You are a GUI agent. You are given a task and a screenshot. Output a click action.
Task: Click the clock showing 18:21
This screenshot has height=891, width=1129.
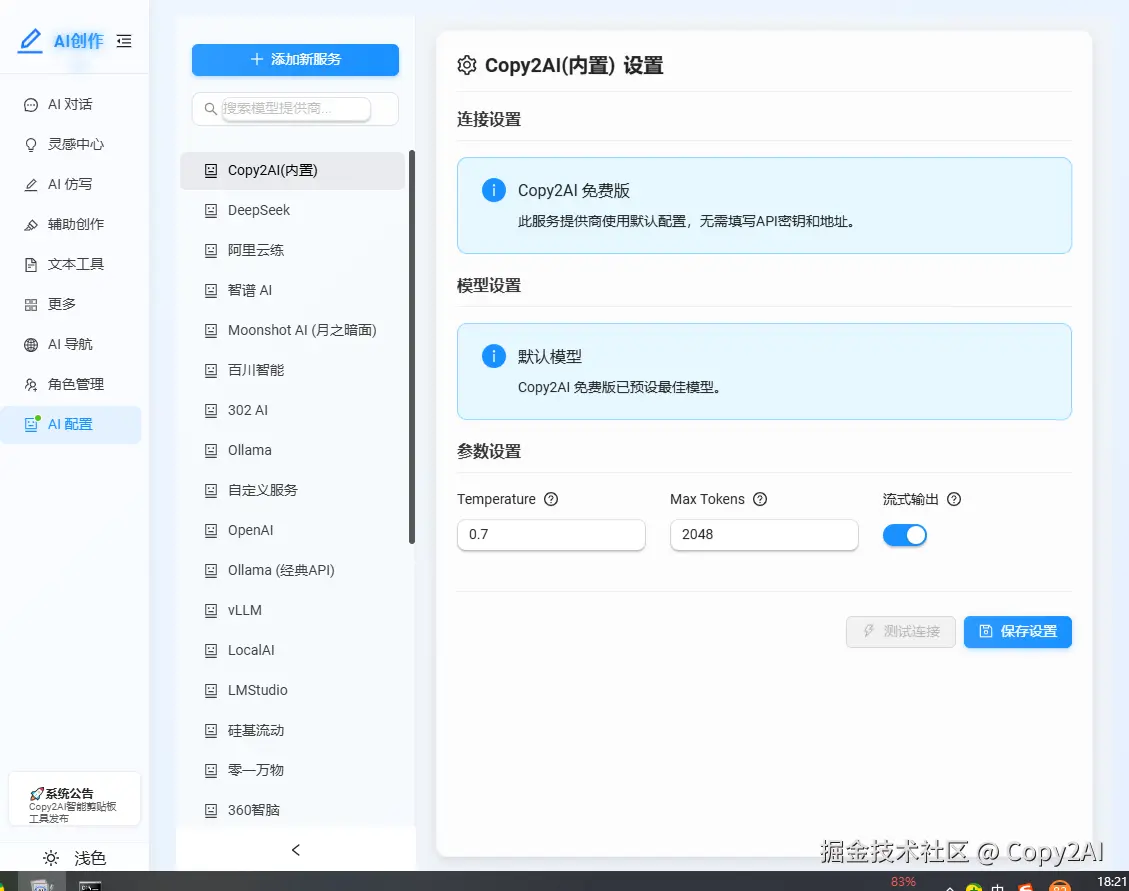[1112, 882]
